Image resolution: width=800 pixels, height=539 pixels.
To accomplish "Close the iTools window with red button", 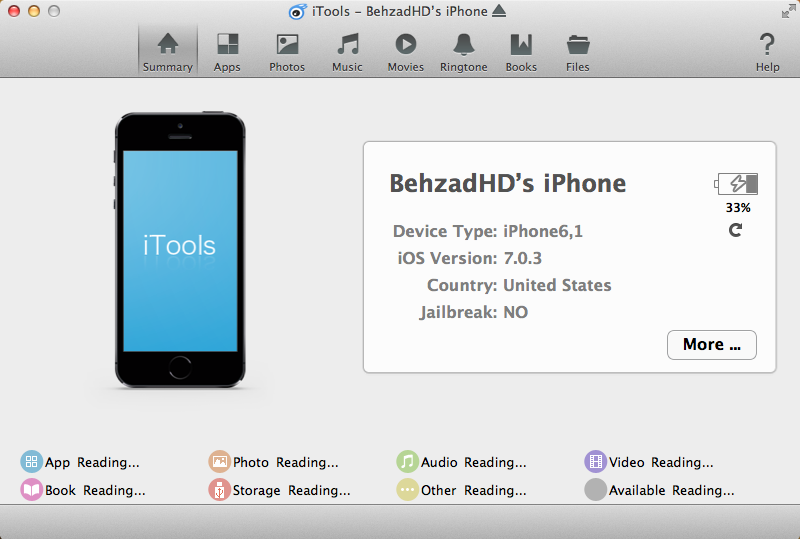I will pos(14,11).
